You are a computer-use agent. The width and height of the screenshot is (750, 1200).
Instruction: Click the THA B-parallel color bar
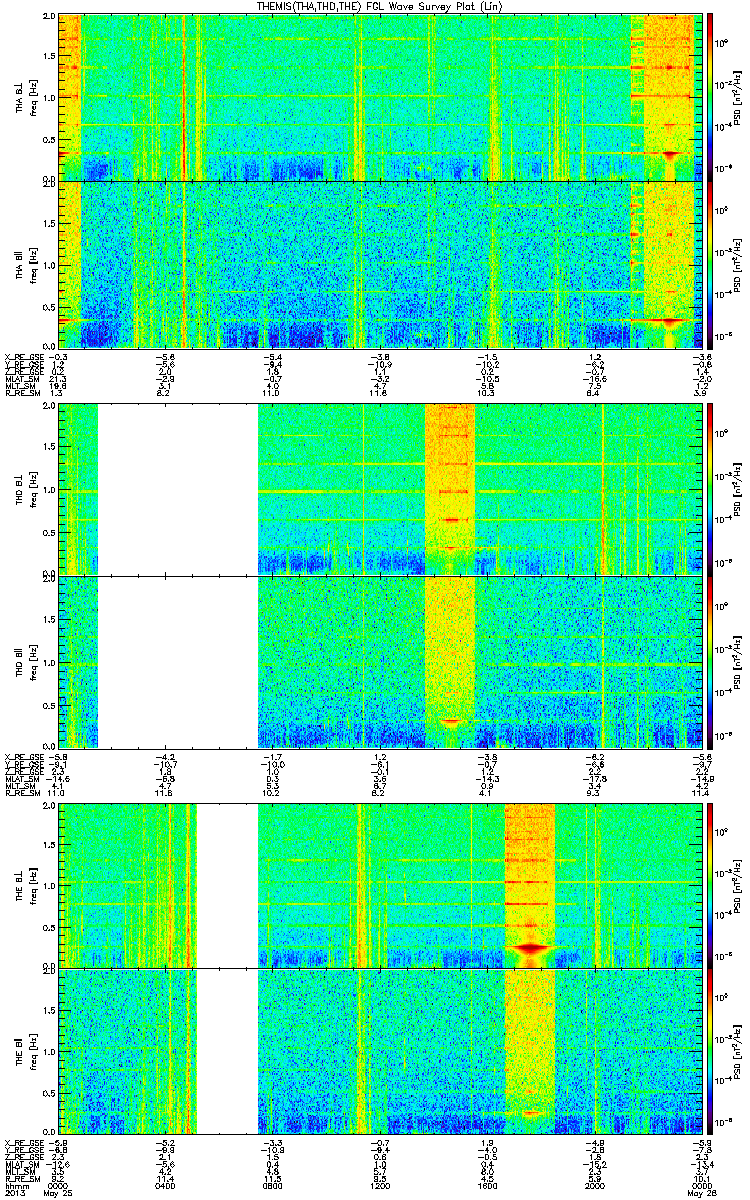point(712,264)
